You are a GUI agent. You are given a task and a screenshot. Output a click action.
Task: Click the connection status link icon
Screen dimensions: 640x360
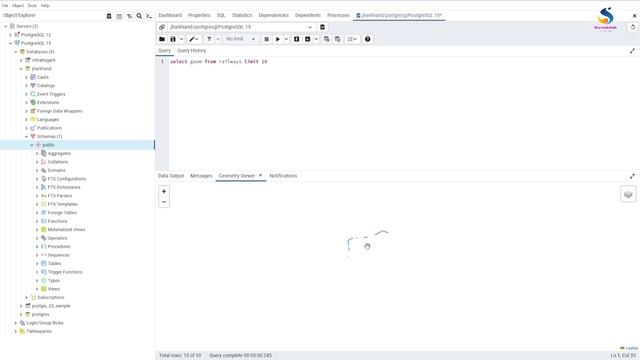(162, 27)
